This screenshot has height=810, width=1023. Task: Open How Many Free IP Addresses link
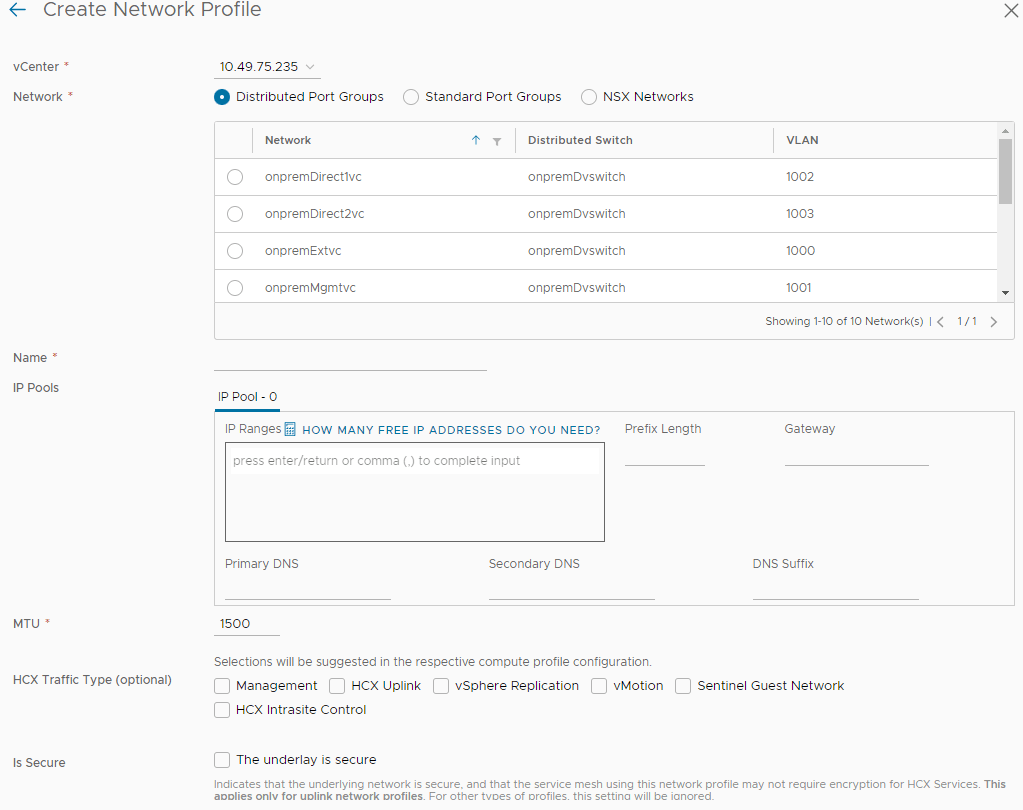click(450, 430)
